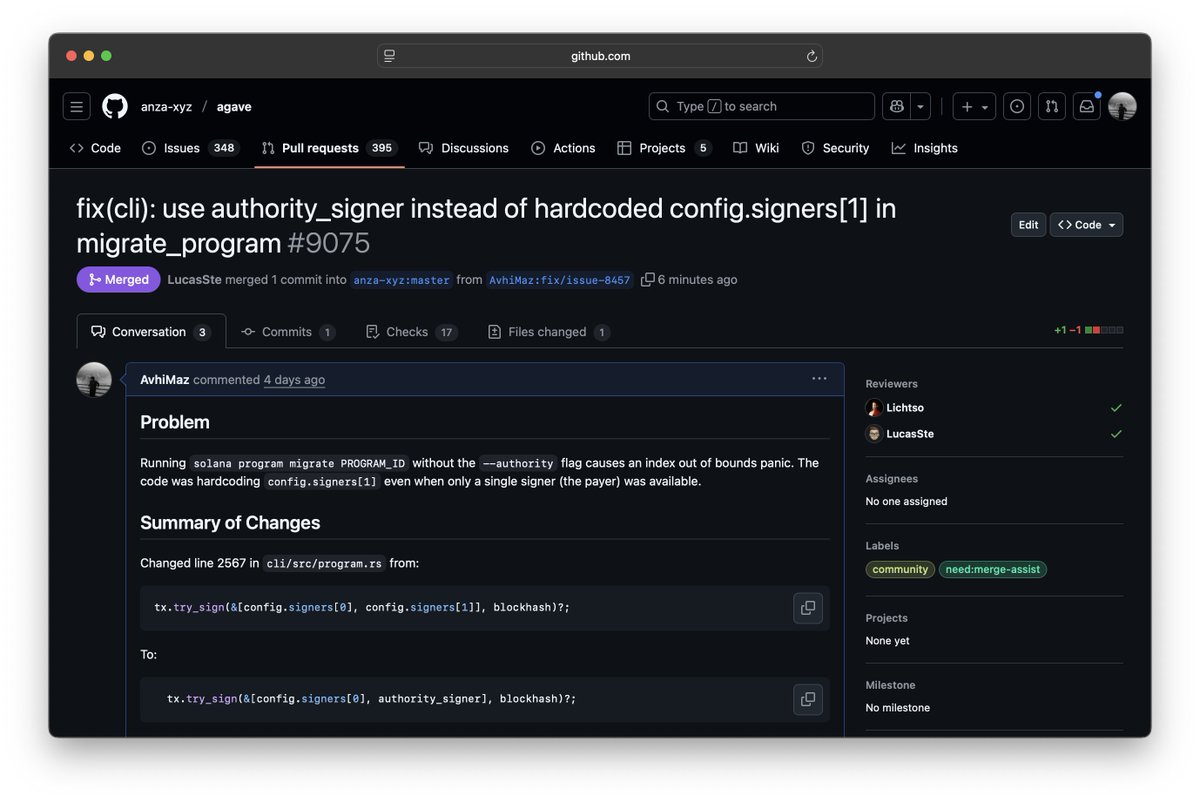
Task: Open the 4 days ago timestamp link
Action: tap(294, 380)
